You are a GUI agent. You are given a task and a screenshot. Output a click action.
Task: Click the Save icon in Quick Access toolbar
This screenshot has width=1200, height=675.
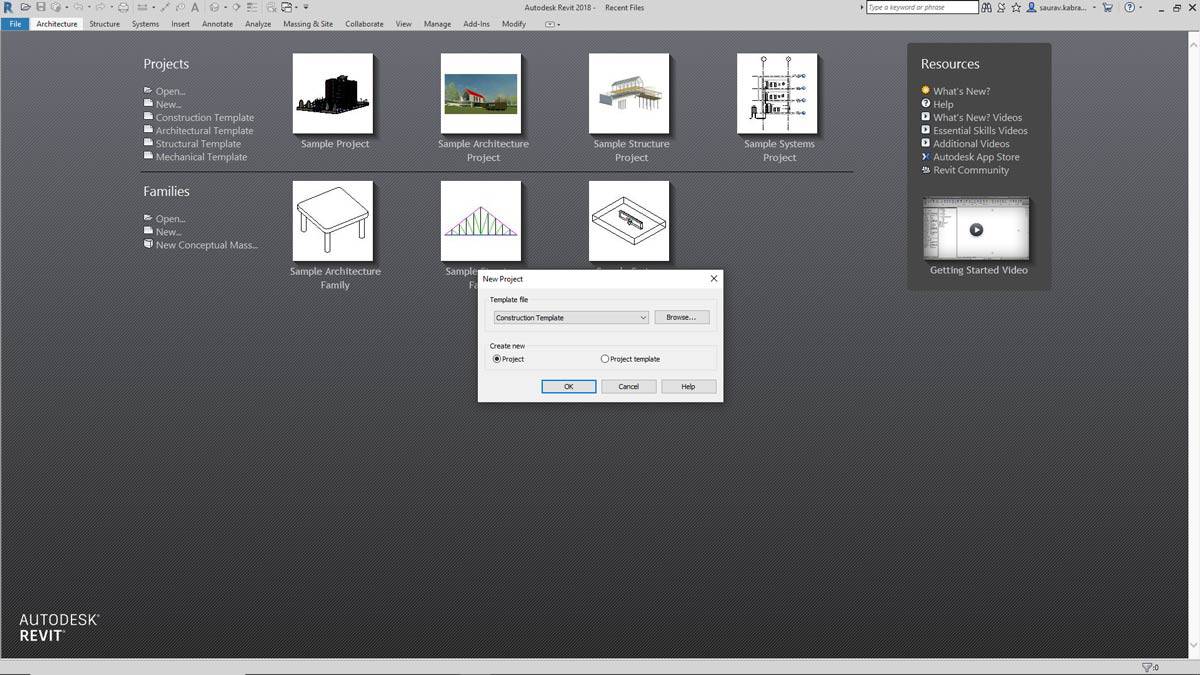[41, 7]
